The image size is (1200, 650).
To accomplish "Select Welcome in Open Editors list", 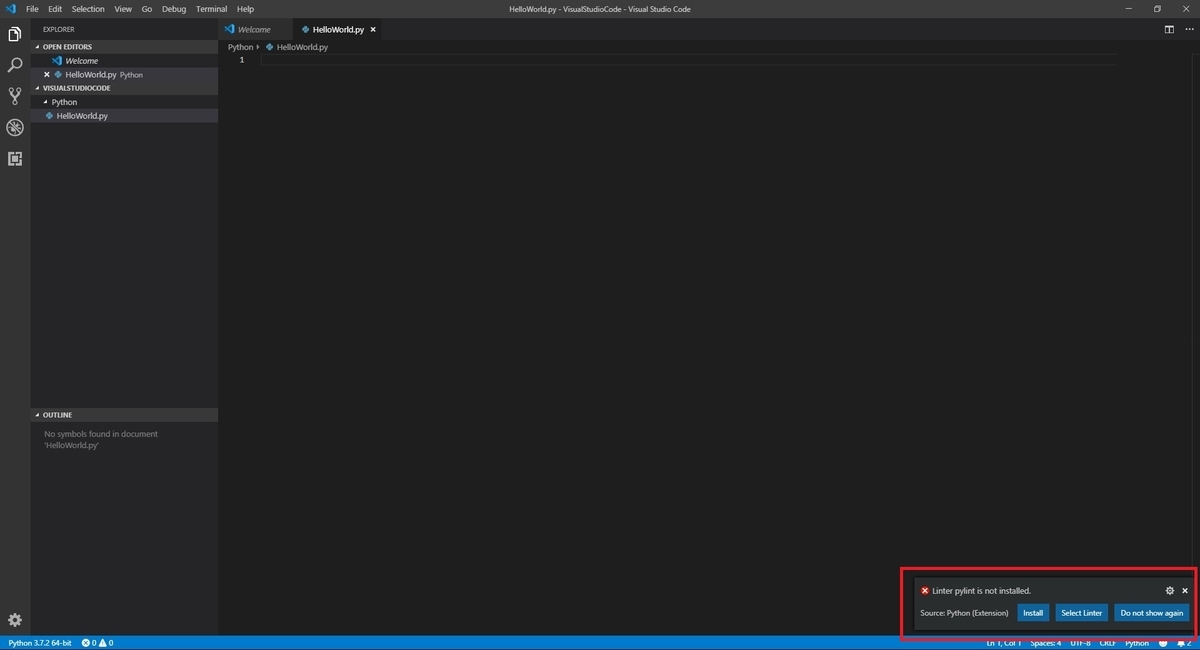I will point(124,61).
